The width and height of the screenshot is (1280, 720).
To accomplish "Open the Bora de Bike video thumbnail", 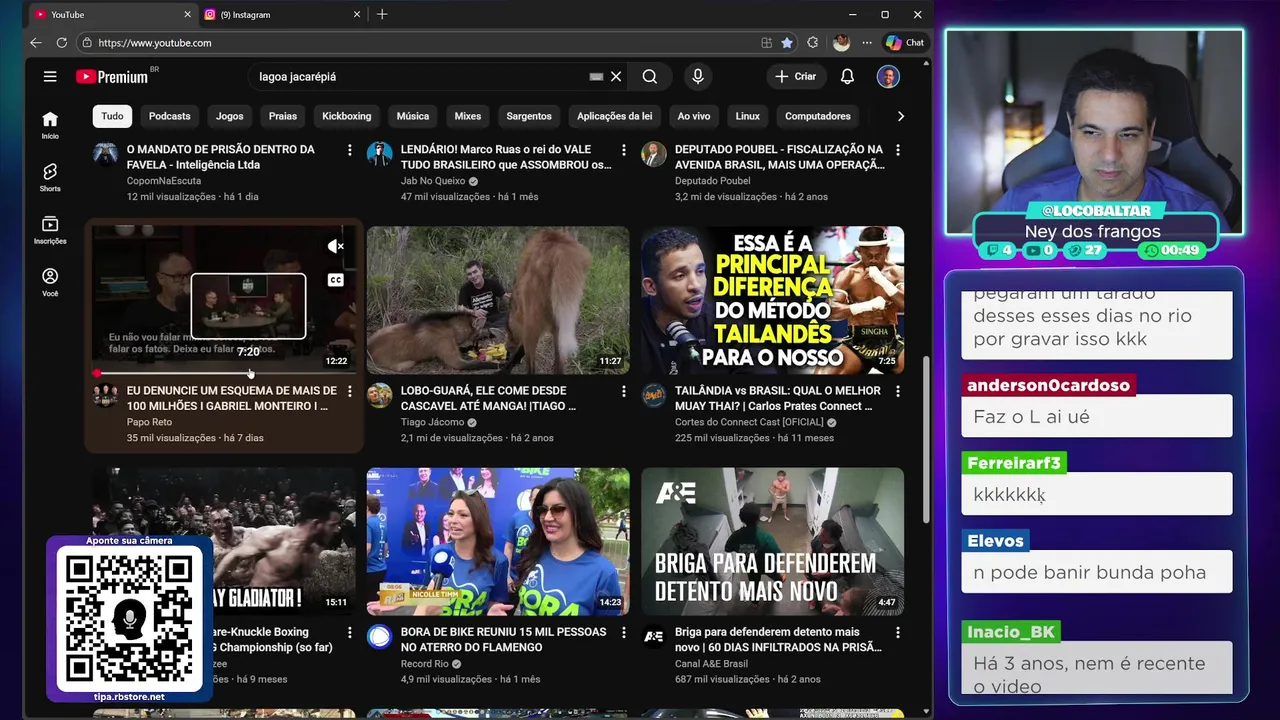I will (498, 541).
